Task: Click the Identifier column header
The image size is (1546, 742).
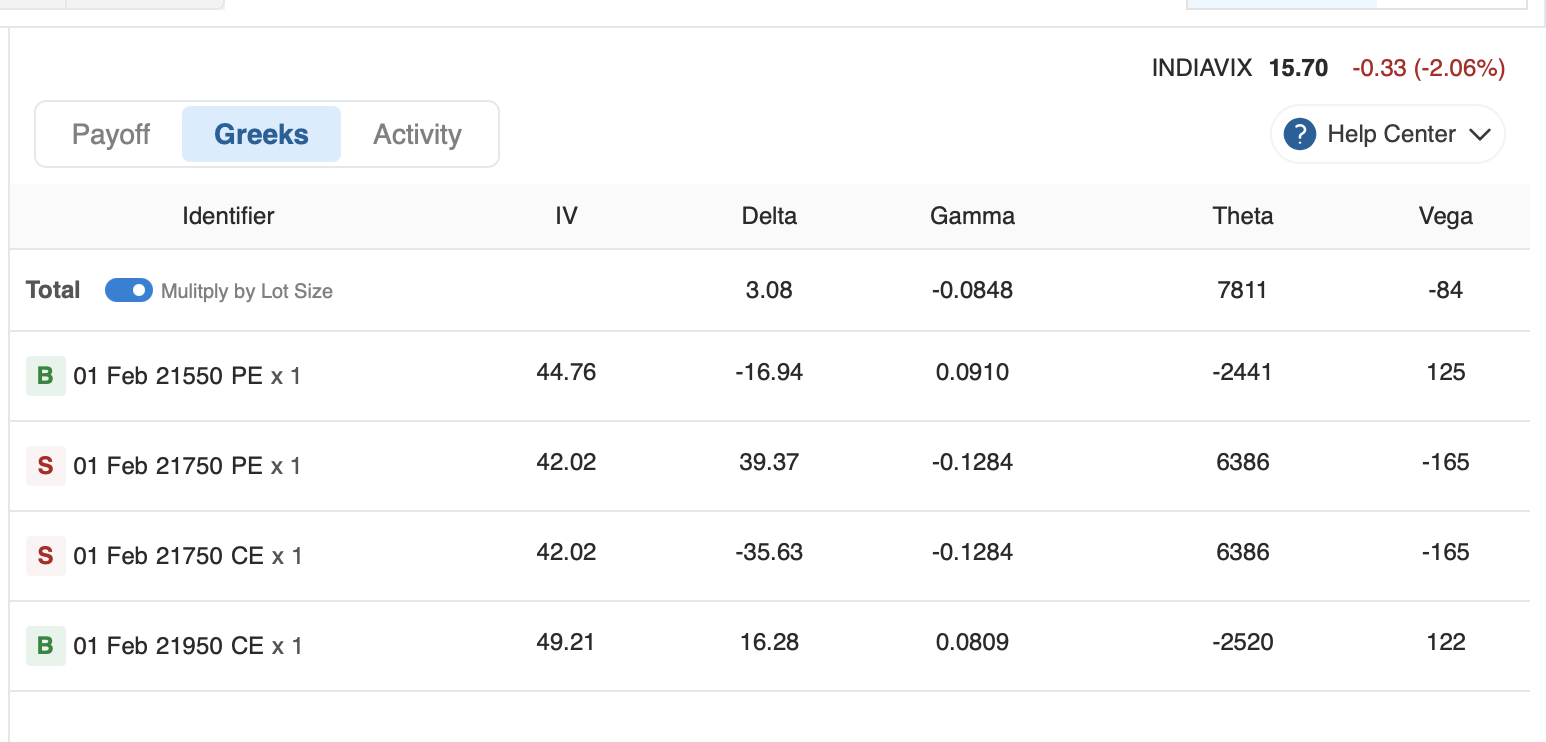Action: pyautogui.click(x=228, y=216)
